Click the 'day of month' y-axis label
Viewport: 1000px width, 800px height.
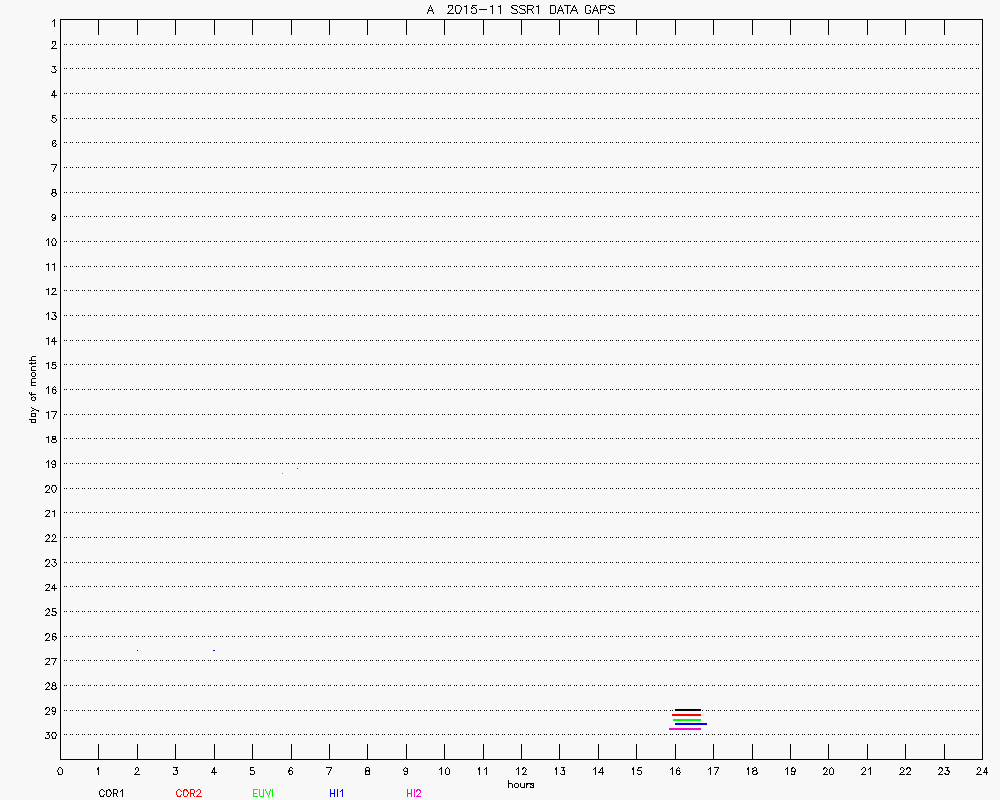pyautogui.click(x=33, y=389)
